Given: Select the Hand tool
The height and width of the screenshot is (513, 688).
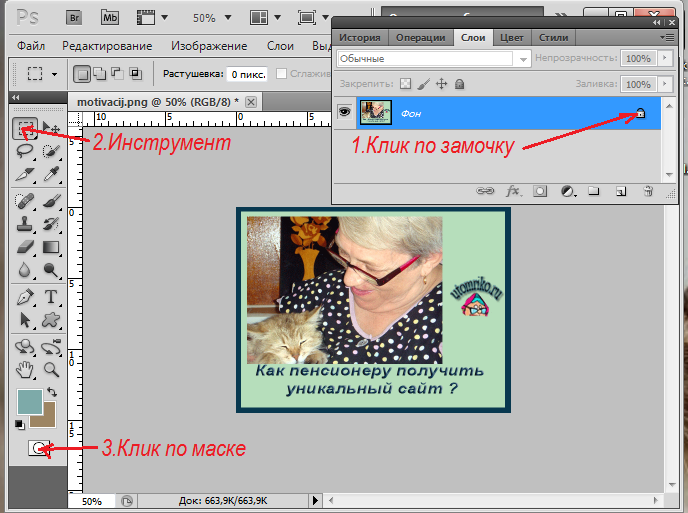Looking at the screenshot, I should (x=24, y=369).
